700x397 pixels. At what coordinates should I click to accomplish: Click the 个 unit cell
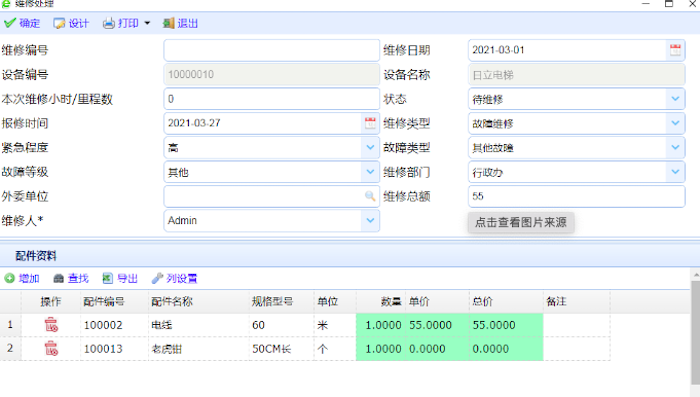[x=335, y=349]
